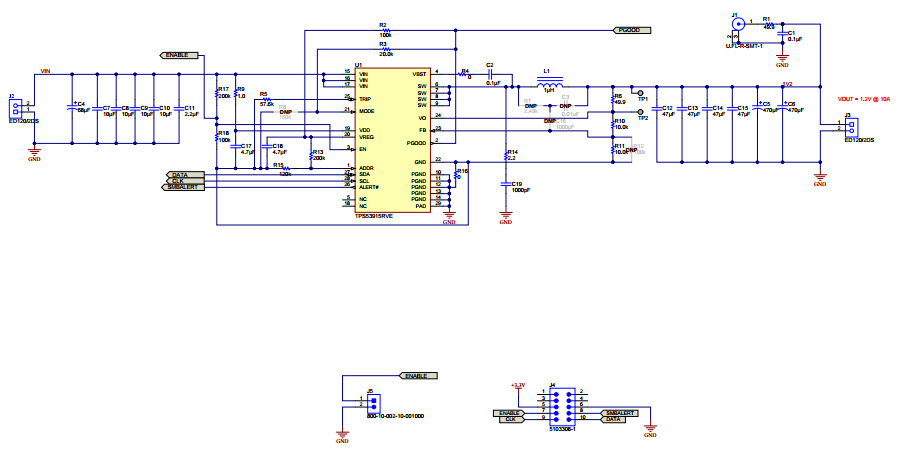The image size is (901, 452).
Task: Select the SMBALERT port left of U1
Action: [185, 187]
